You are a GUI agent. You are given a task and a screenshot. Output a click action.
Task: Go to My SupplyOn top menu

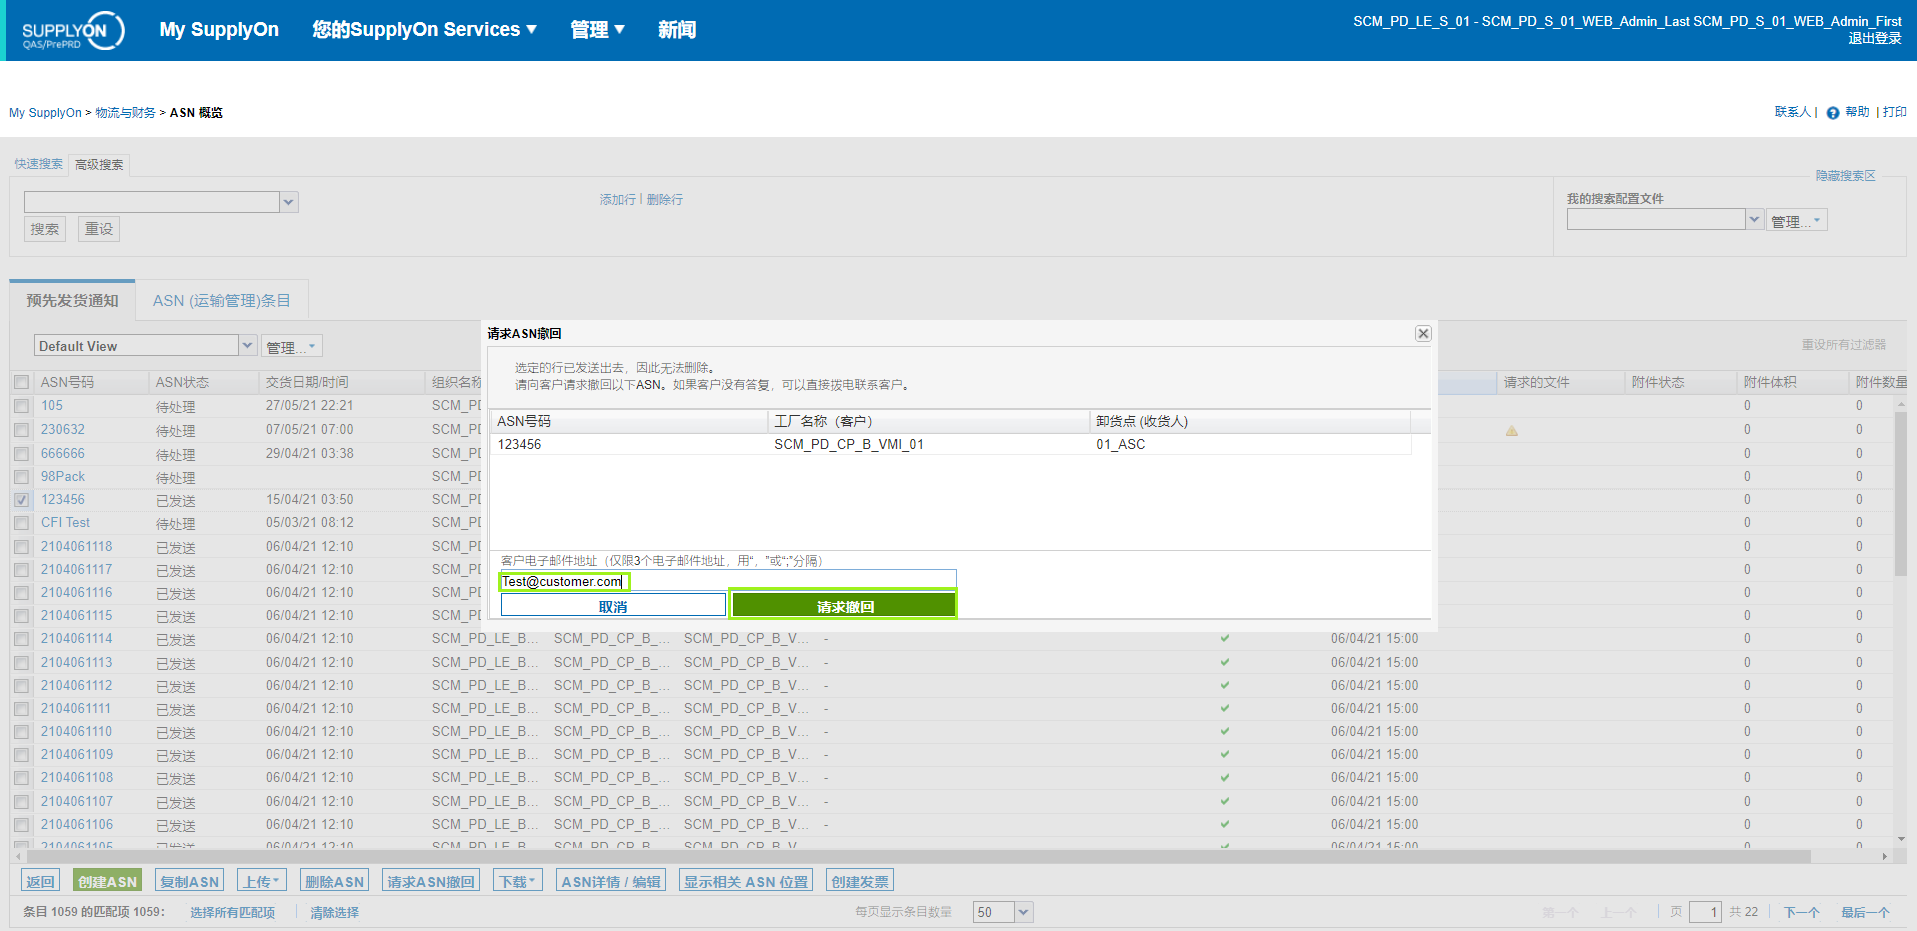(219, 30)
